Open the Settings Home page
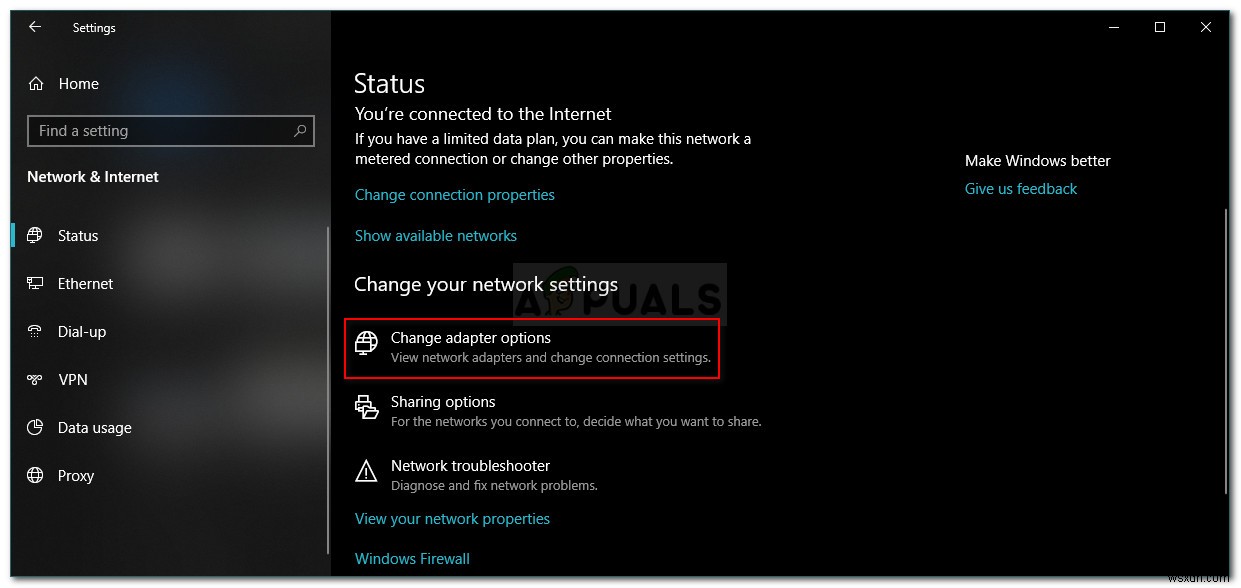 pyautogui.click(x=78, y=83)
